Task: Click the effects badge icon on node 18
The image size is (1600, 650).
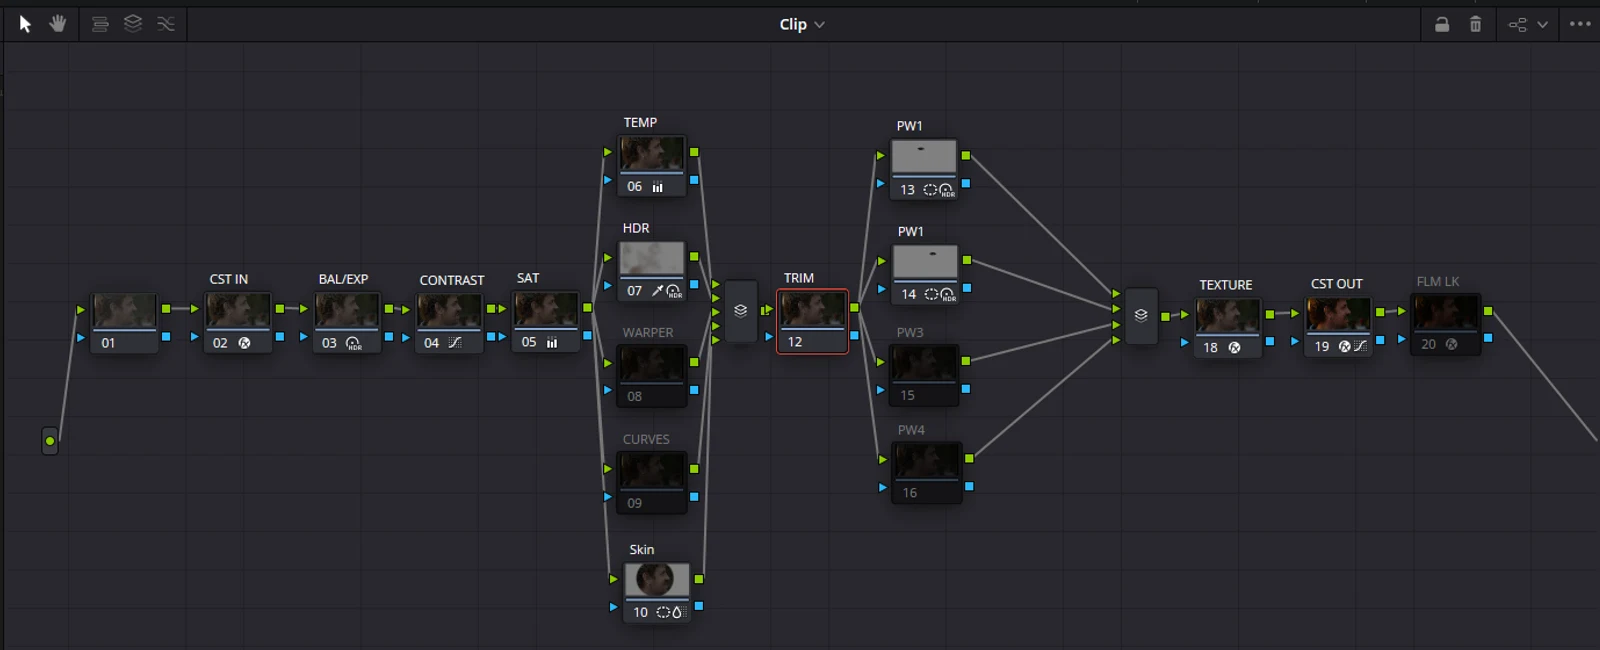Action: (x=1234, y=348)
